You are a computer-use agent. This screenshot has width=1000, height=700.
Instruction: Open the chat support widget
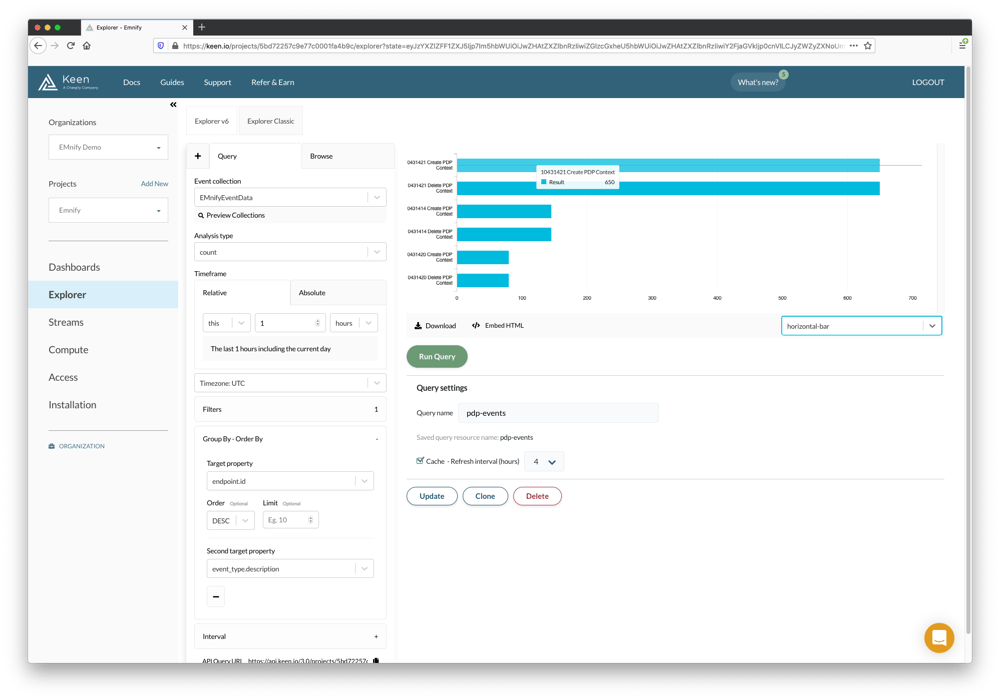pyautogui.click(x=939, y=638)
